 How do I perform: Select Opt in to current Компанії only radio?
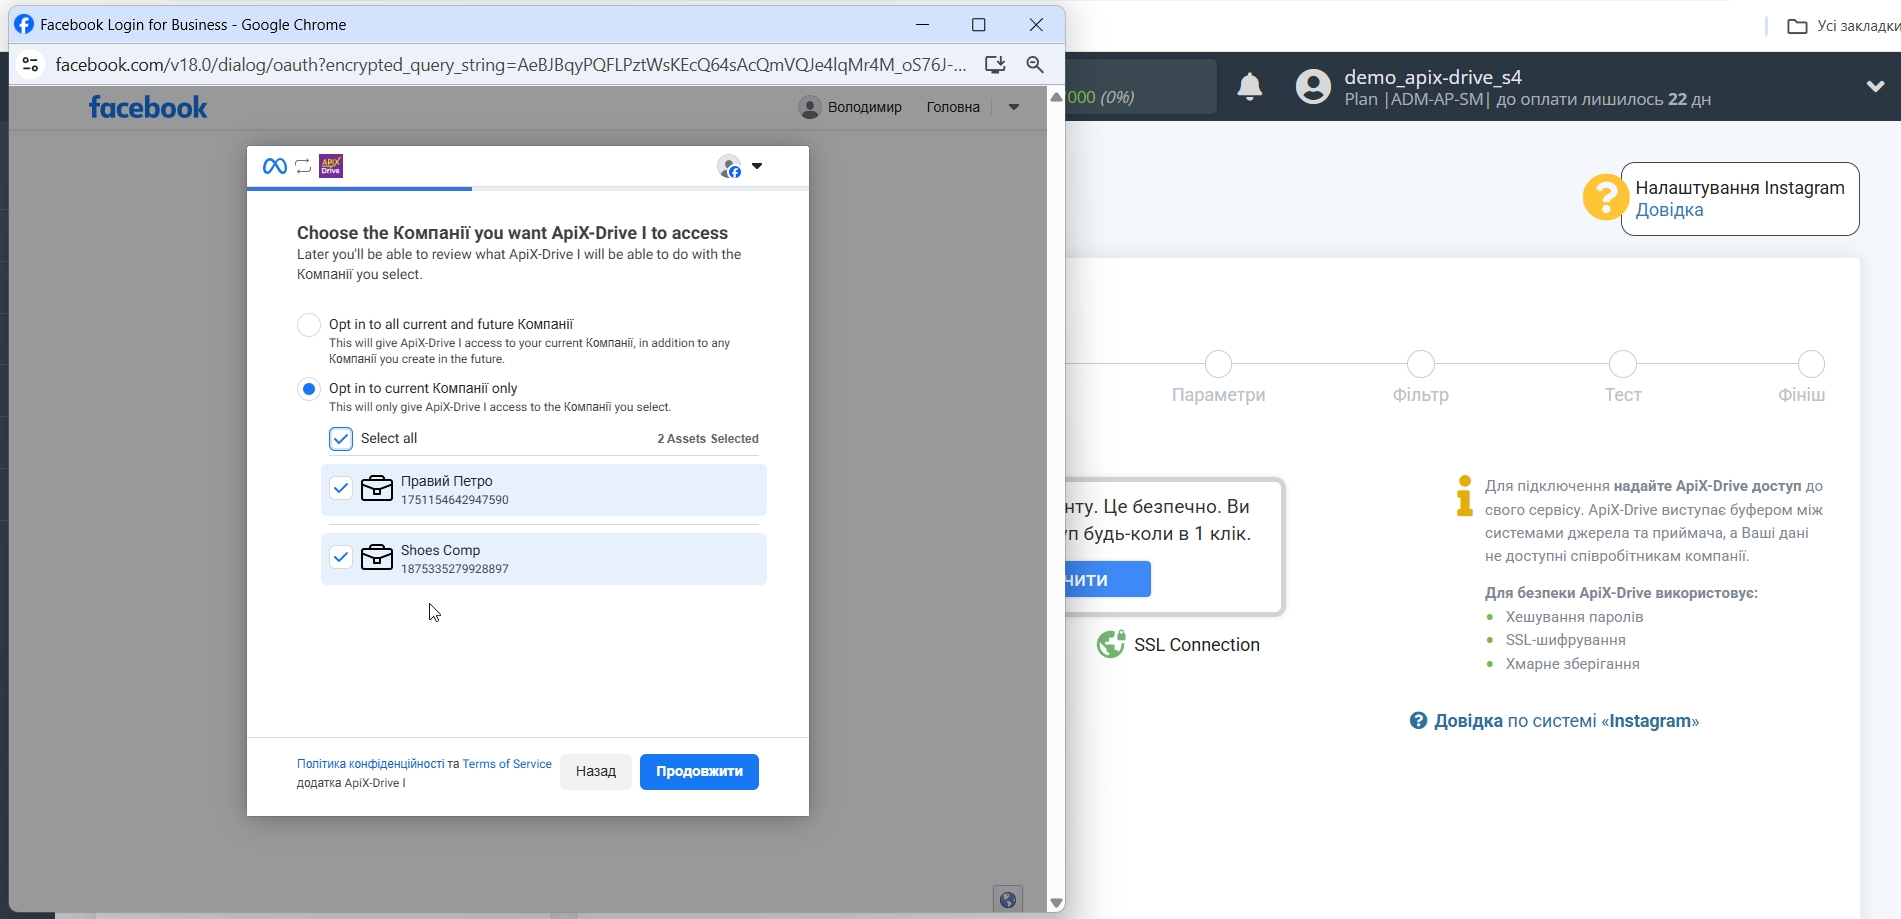pyautogui.click(x=309, y=389)
